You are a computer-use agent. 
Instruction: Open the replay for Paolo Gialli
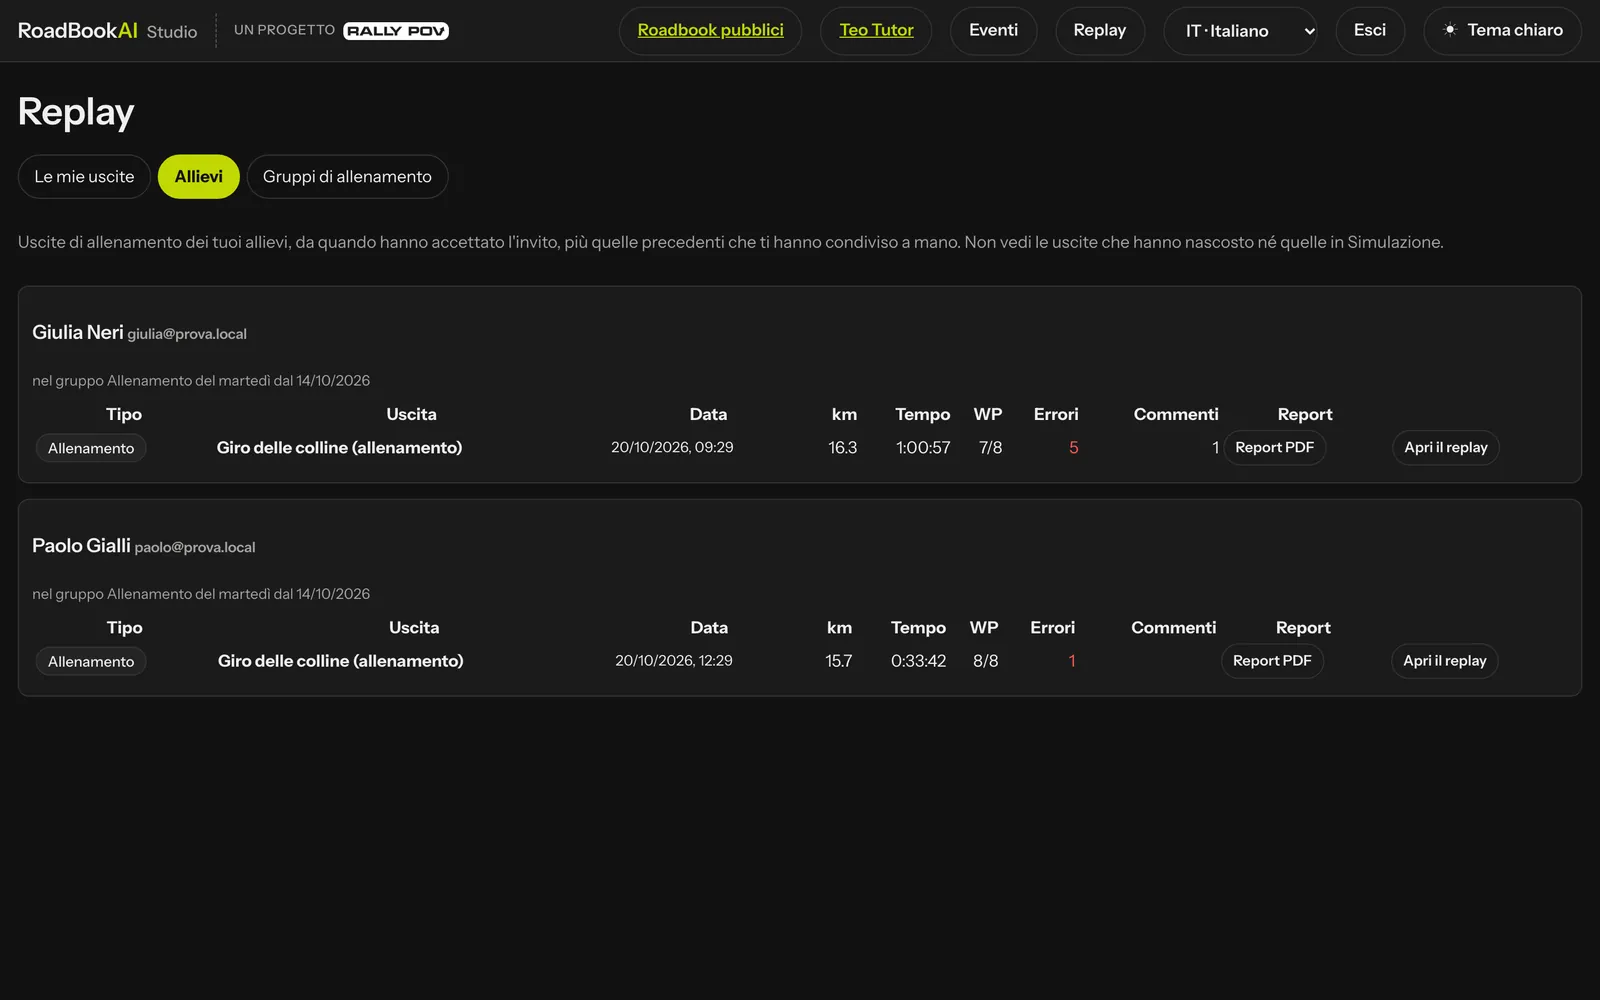pyautogui.click(x=1444, y=661)
